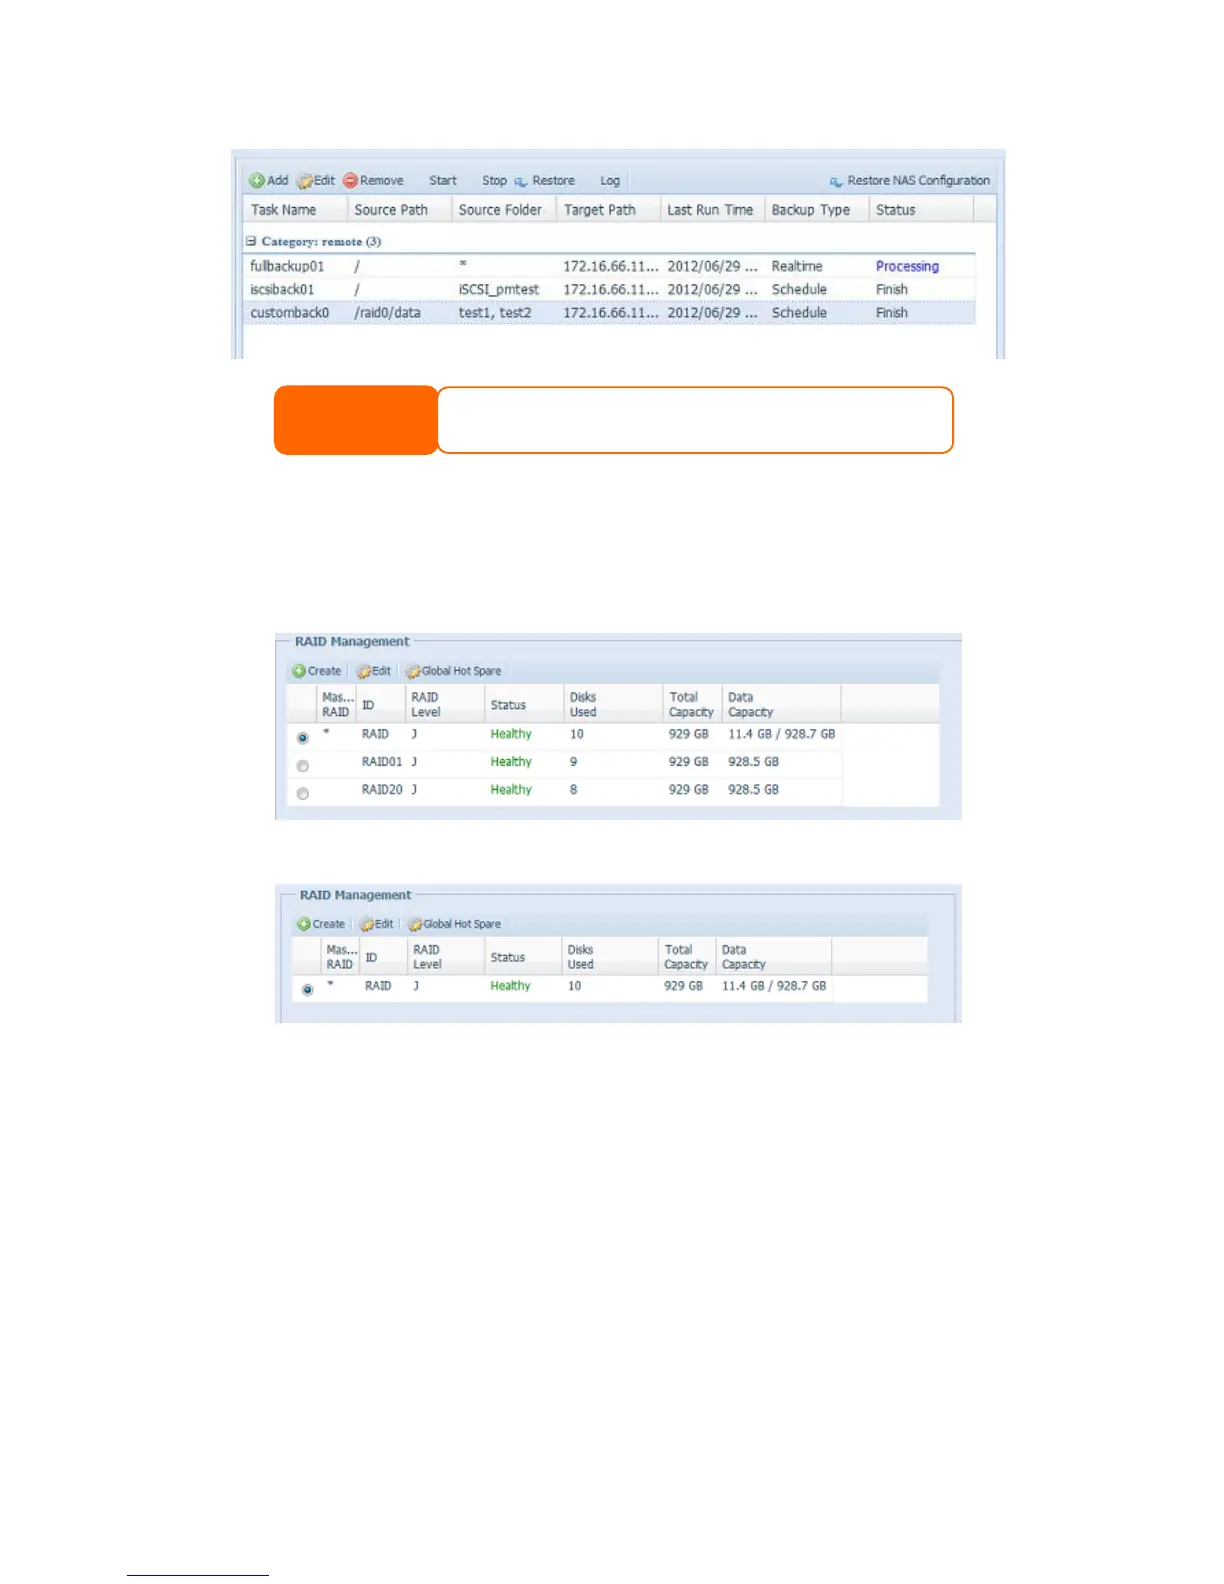Click Healthy status in single-row RAID panel

click(x=510, y=986)
